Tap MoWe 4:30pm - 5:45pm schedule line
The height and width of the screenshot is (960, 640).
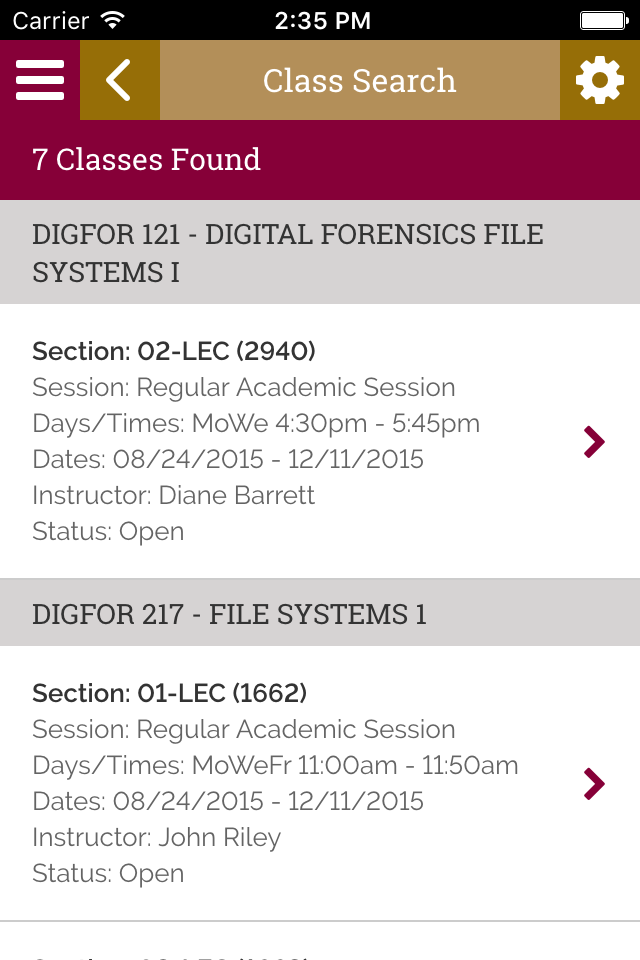(256, 423)
